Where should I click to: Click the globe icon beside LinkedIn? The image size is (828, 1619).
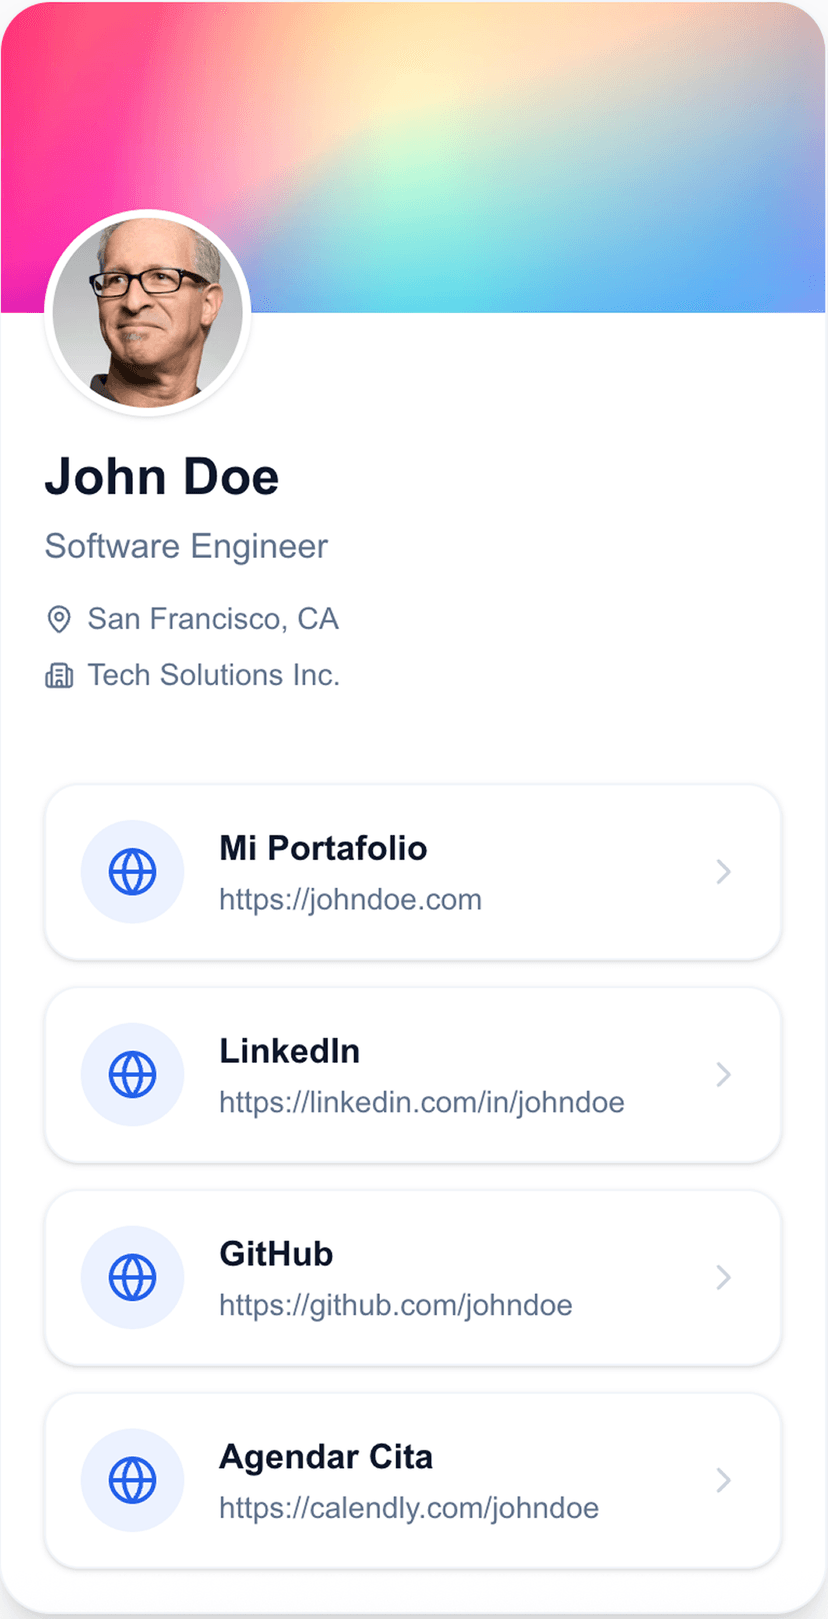coord(132,1075)
